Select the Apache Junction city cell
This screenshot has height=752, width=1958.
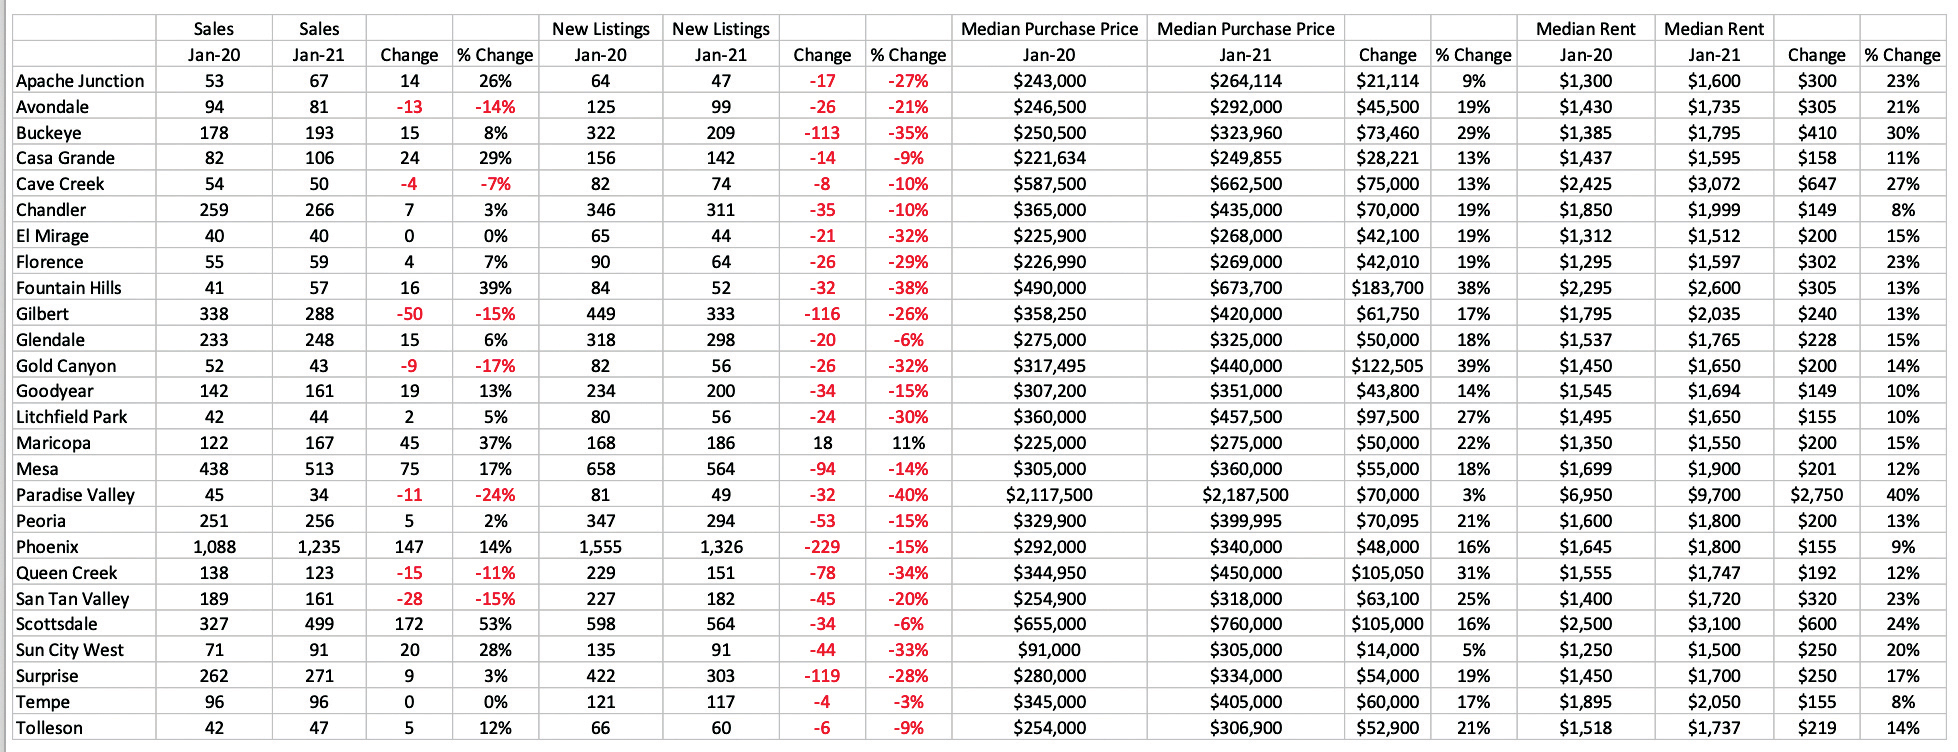tap(80, 81)
